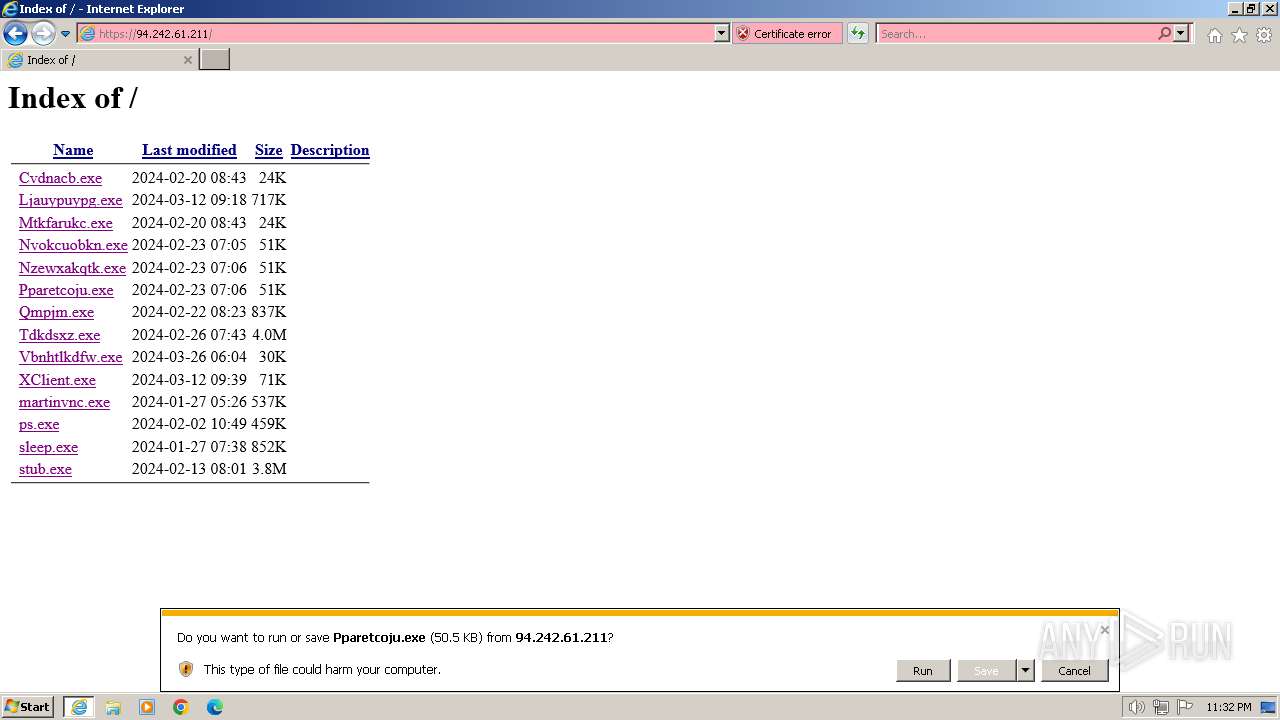
Task: Go back with the Back arrow button
Action: click(x=15, y=33)
